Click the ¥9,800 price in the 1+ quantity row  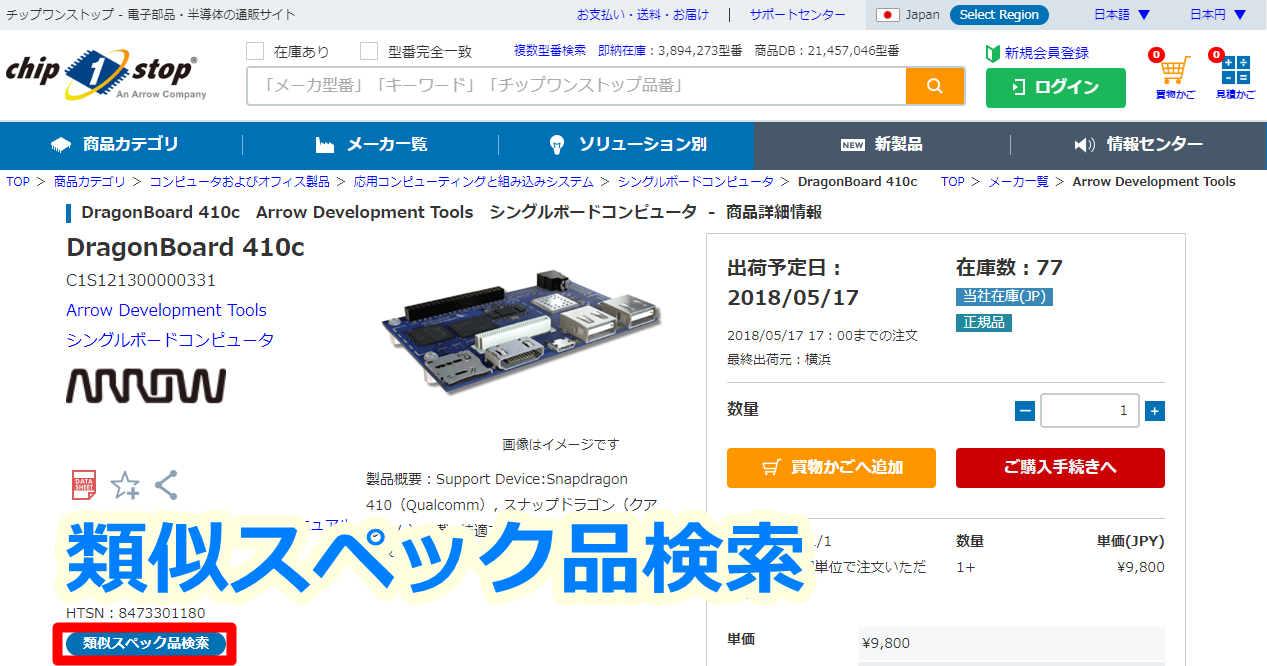pyautogui.click(x=1141, y=567)
